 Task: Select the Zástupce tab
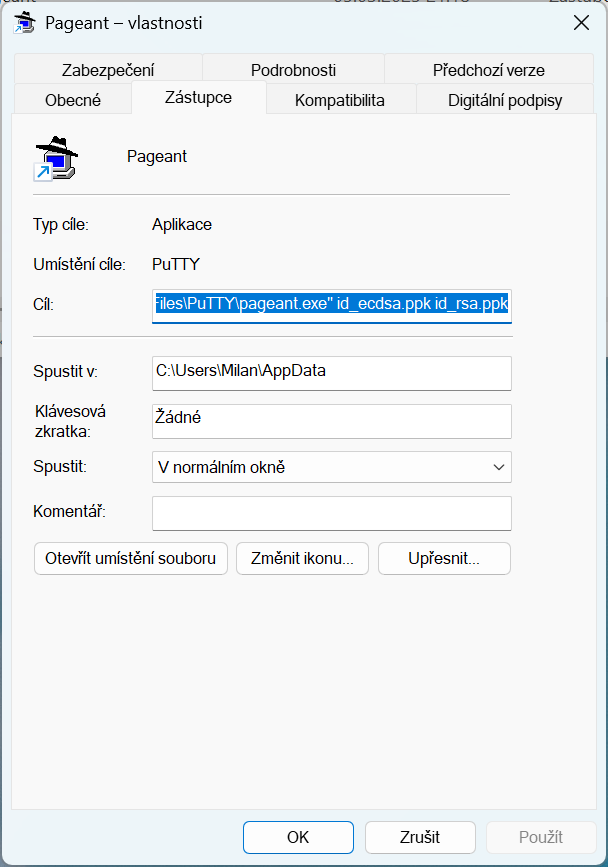(x=198, y=97)
